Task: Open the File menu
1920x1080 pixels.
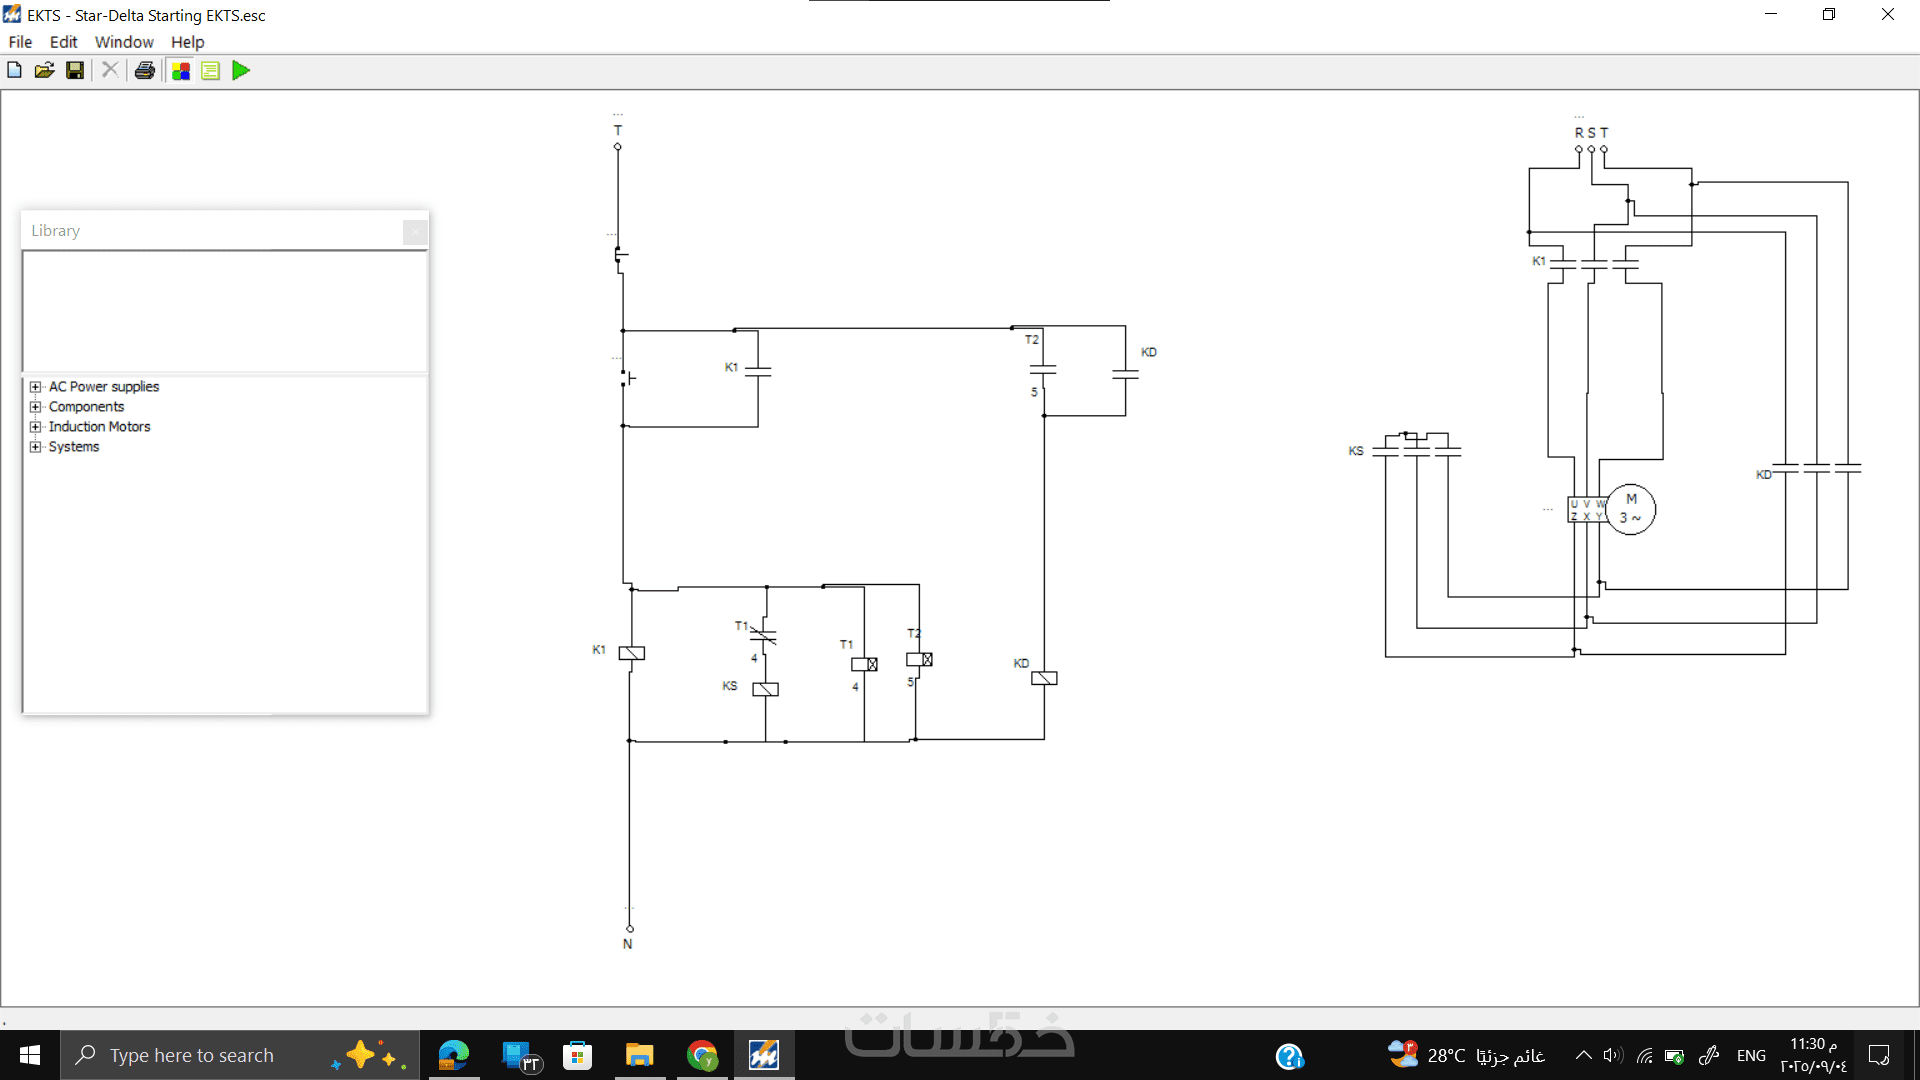Action: pos(20,42)
